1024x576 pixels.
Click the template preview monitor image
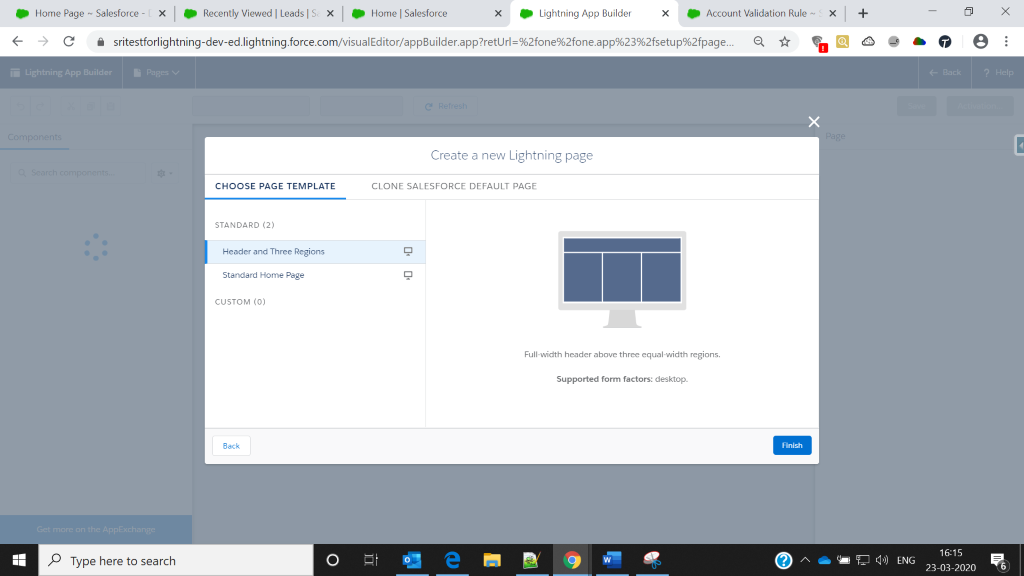click(x=621, y=278)
